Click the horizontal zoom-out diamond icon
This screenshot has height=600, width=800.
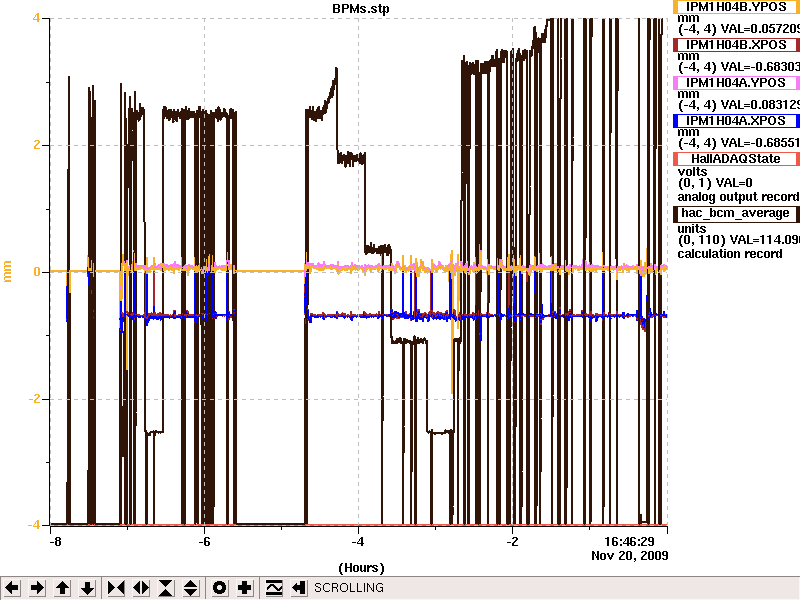click(x=141, y=588)
